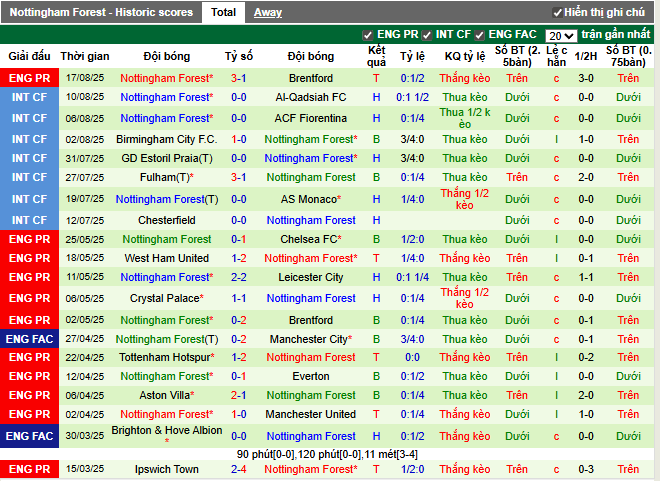Uncheck the ENG FAC league filter

479,35
